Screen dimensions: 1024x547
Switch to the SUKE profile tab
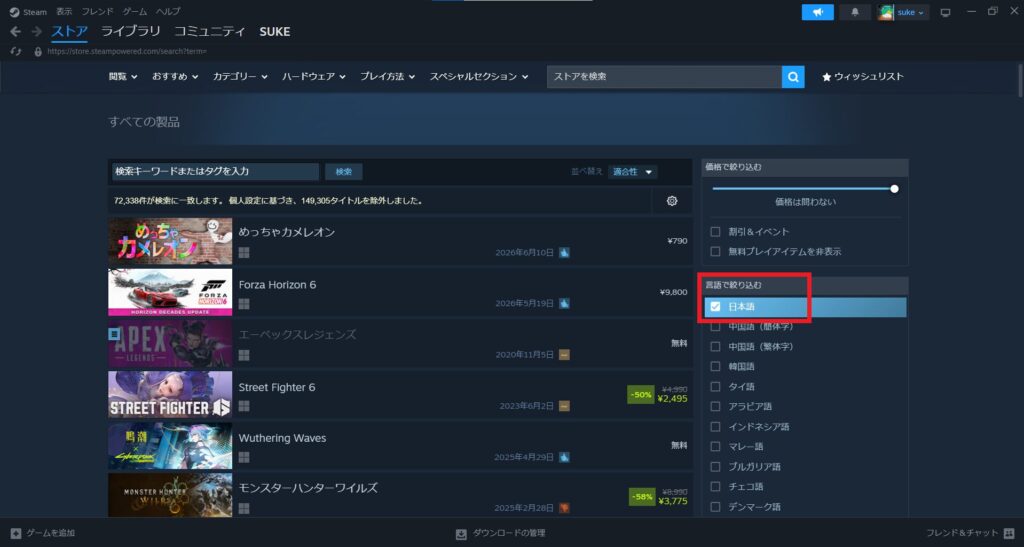(274, 31)
